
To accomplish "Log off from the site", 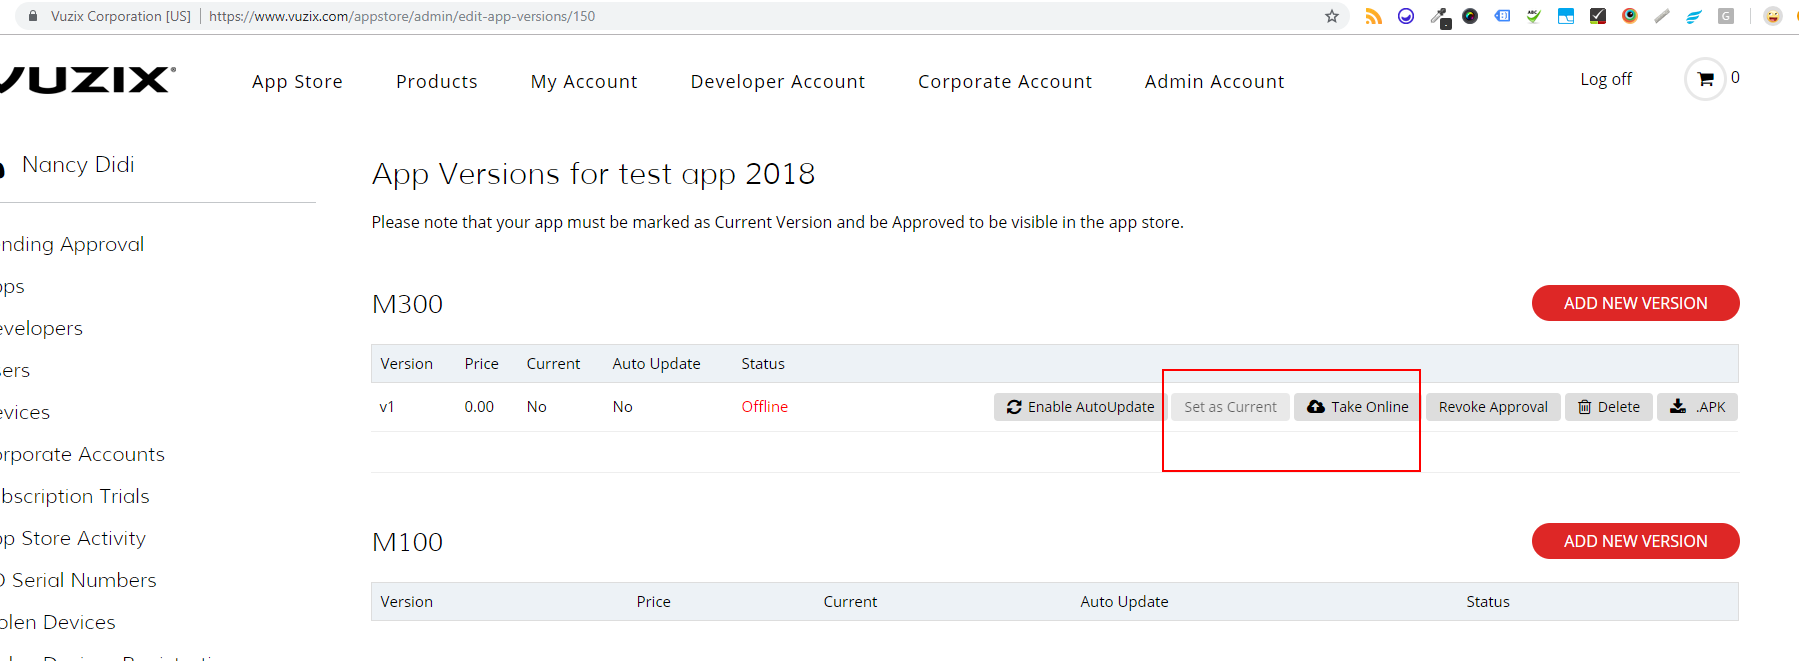I will coord(1606,79).
